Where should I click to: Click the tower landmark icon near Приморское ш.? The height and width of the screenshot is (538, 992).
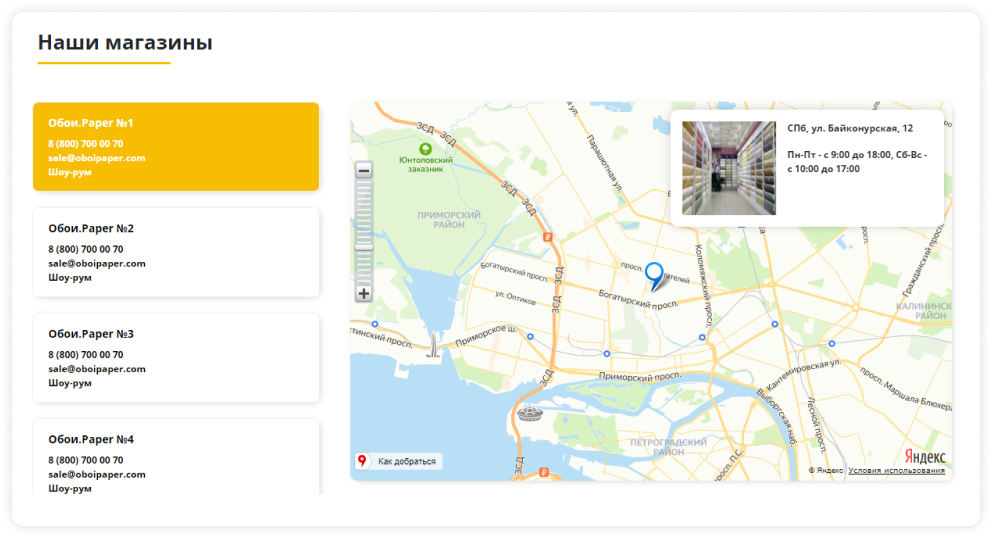pos(433,346)
